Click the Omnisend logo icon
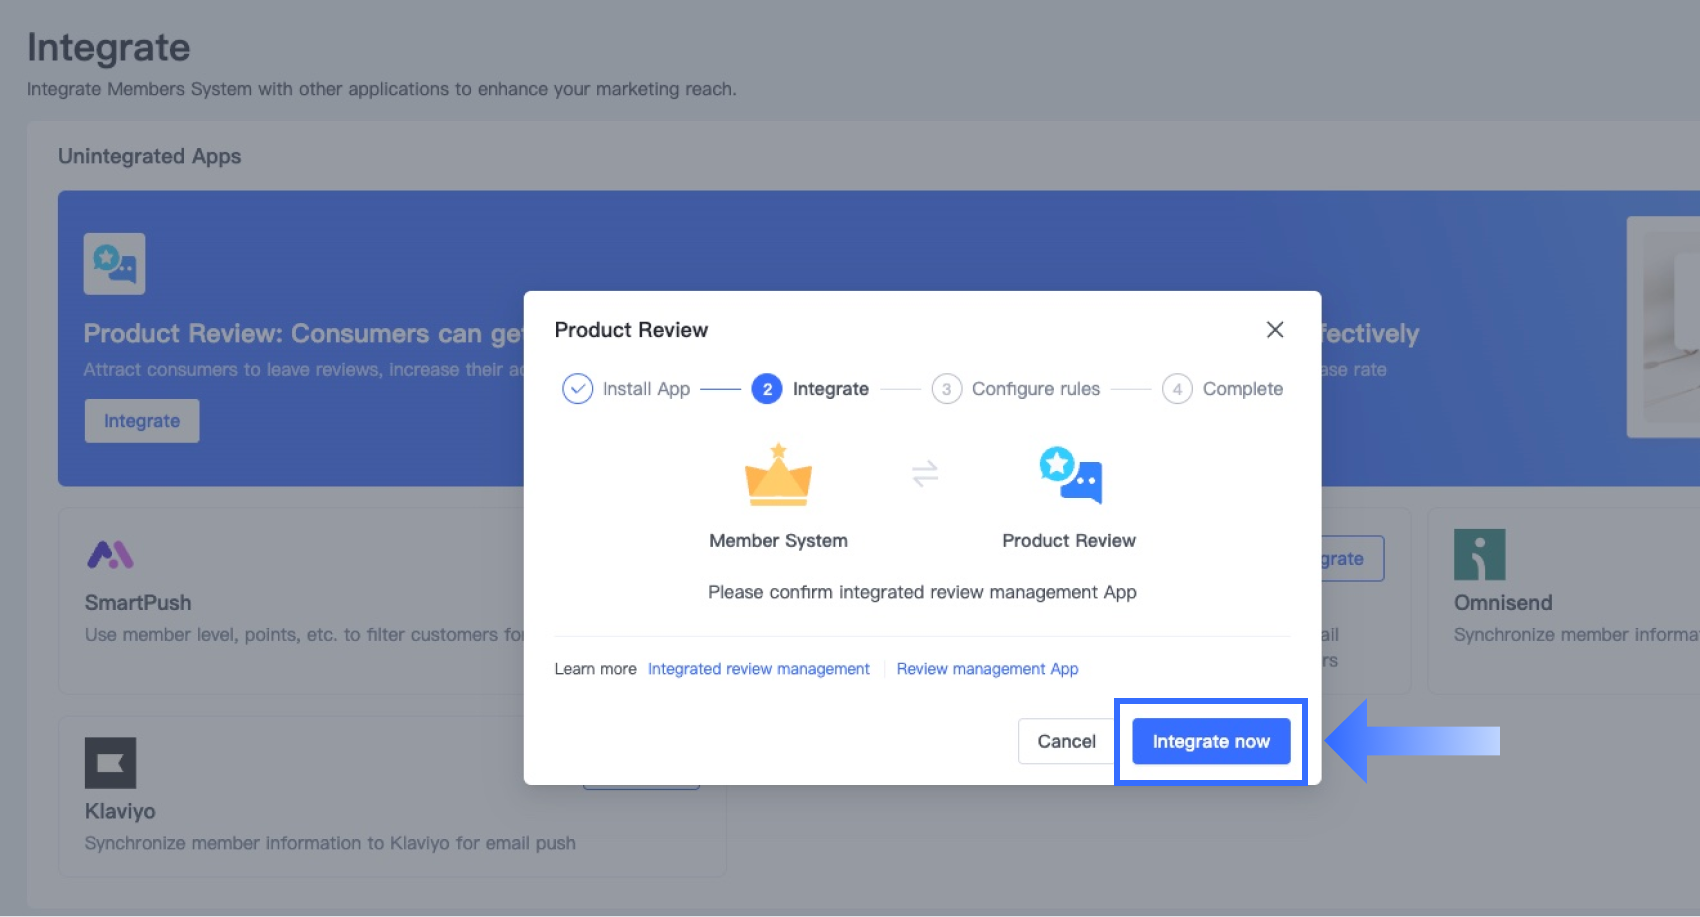Screen dimensions: 1700x917 click(1479, 555)
